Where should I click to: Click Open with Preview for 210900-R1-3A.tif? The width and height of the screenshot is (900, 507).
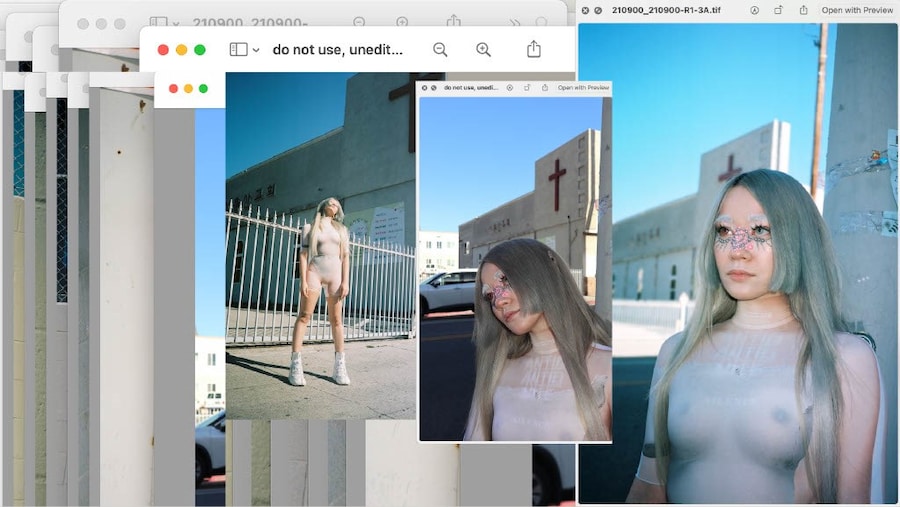pos(857,10)
